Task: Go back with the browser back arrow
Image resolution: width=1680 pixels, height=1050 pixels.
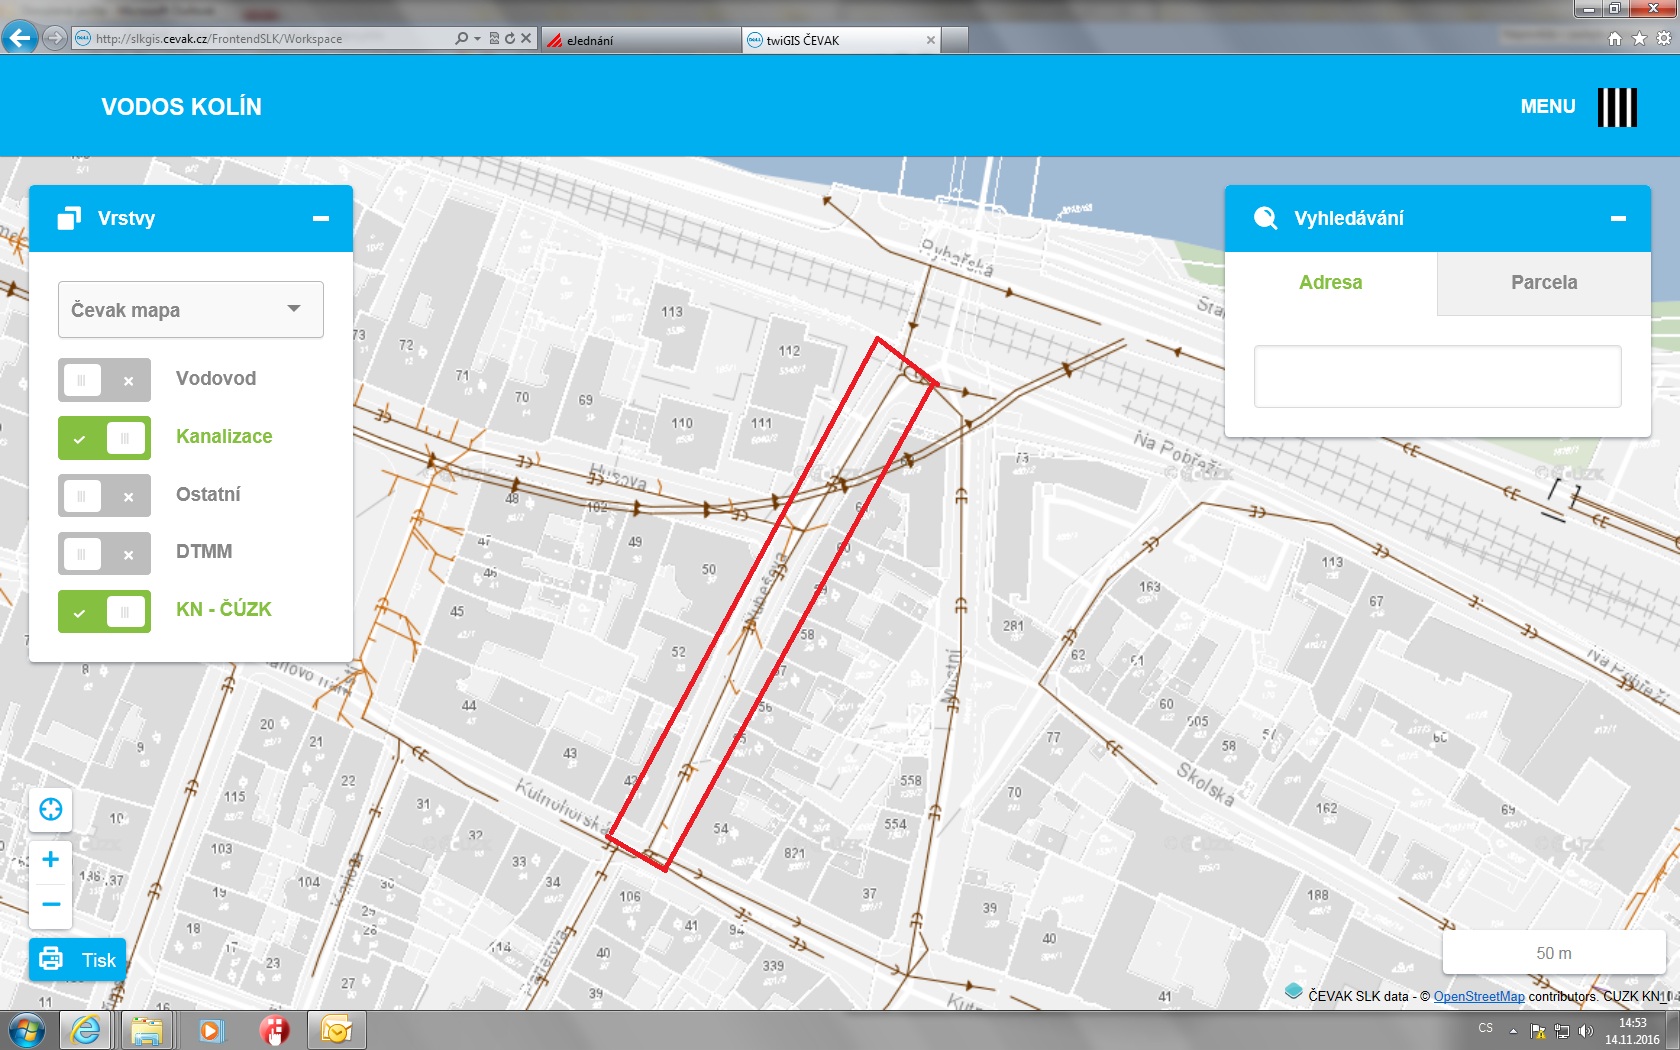Action: (19, 38)
